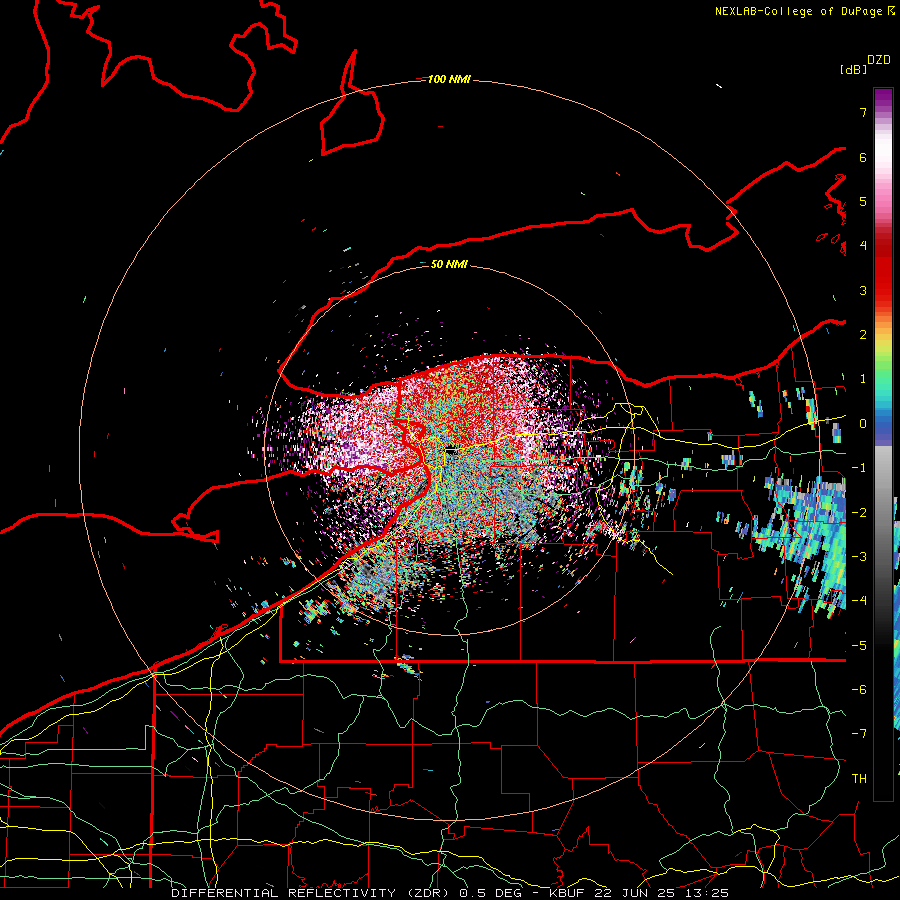Click the 7 value on color scale
Viewport: 900px width, 900px height.
[863, 112]
